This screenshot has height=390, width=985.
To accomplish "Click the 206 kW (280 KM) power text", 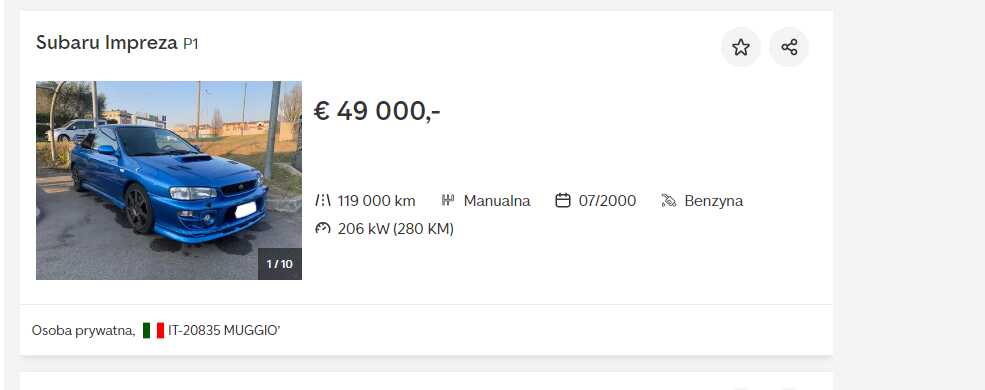I will pos(396,229).
